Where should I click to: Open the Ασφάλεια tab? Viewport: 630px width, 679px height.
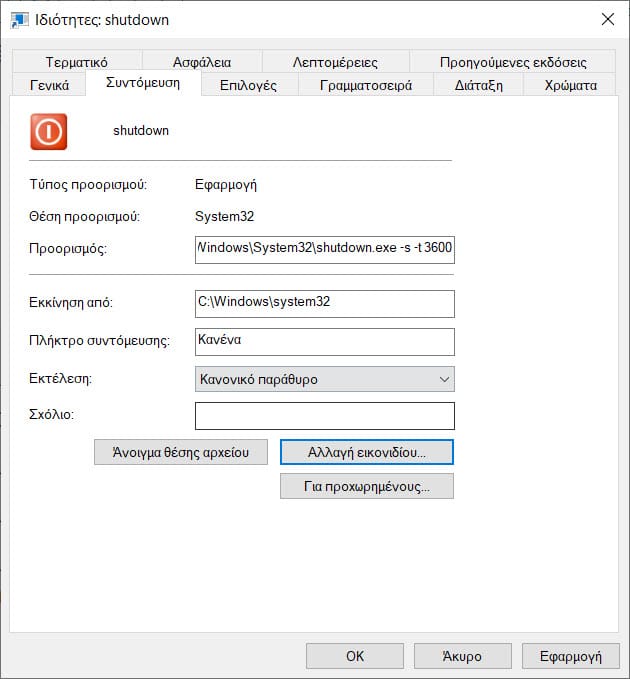(x=201, y=62)
